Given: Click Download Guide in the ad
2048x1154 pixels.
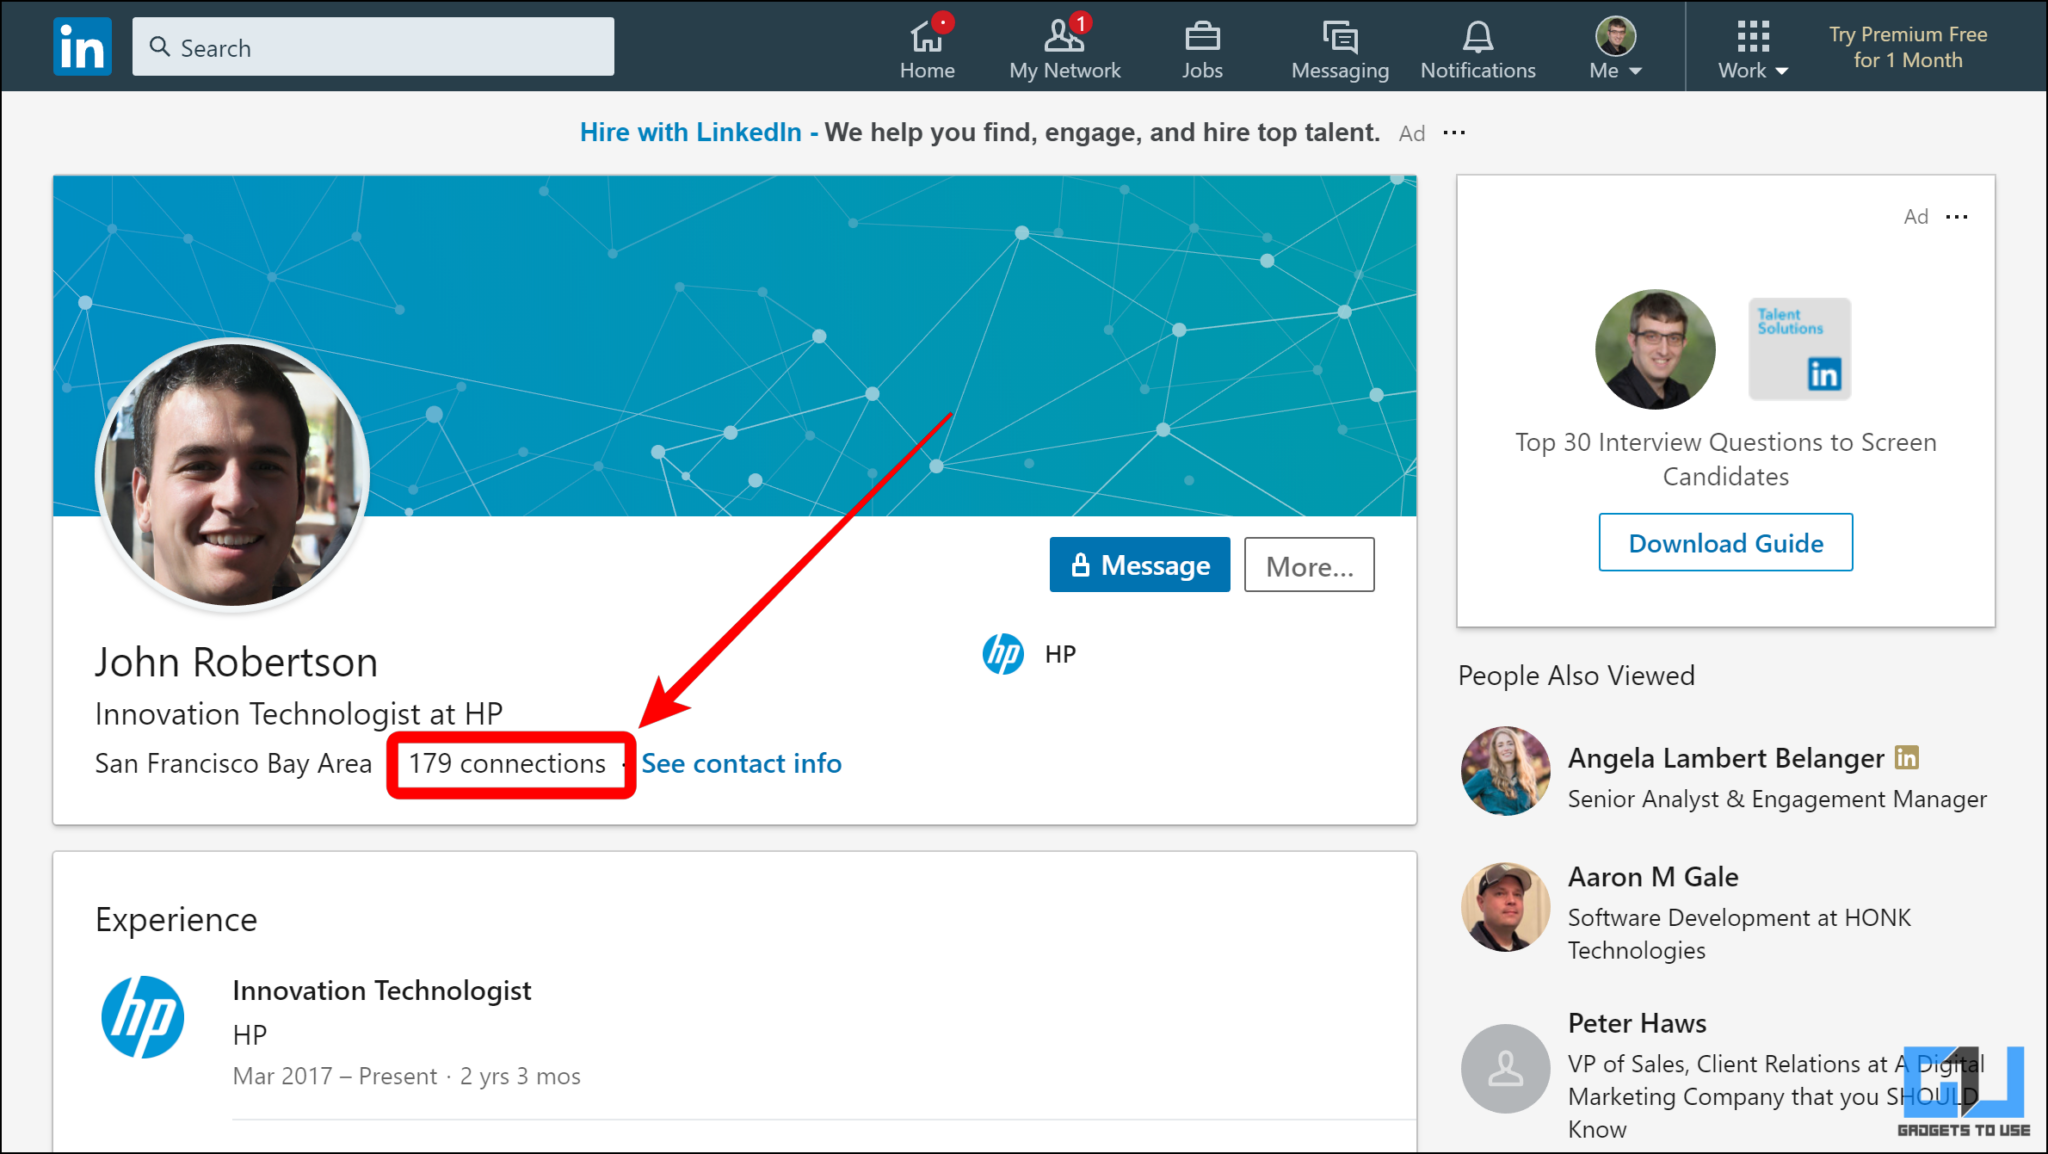Looking at the screenshot, I should (x=1725, y=542).
